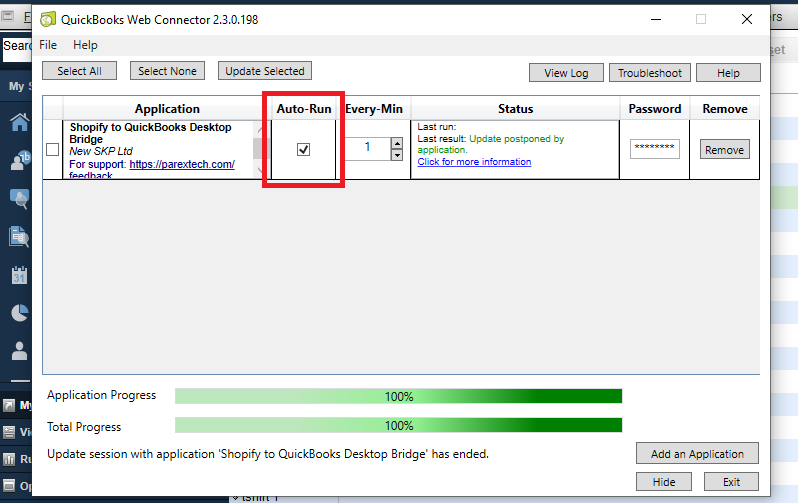Click the Select All button
Screen dimensions: 798x503
point(79,71)
